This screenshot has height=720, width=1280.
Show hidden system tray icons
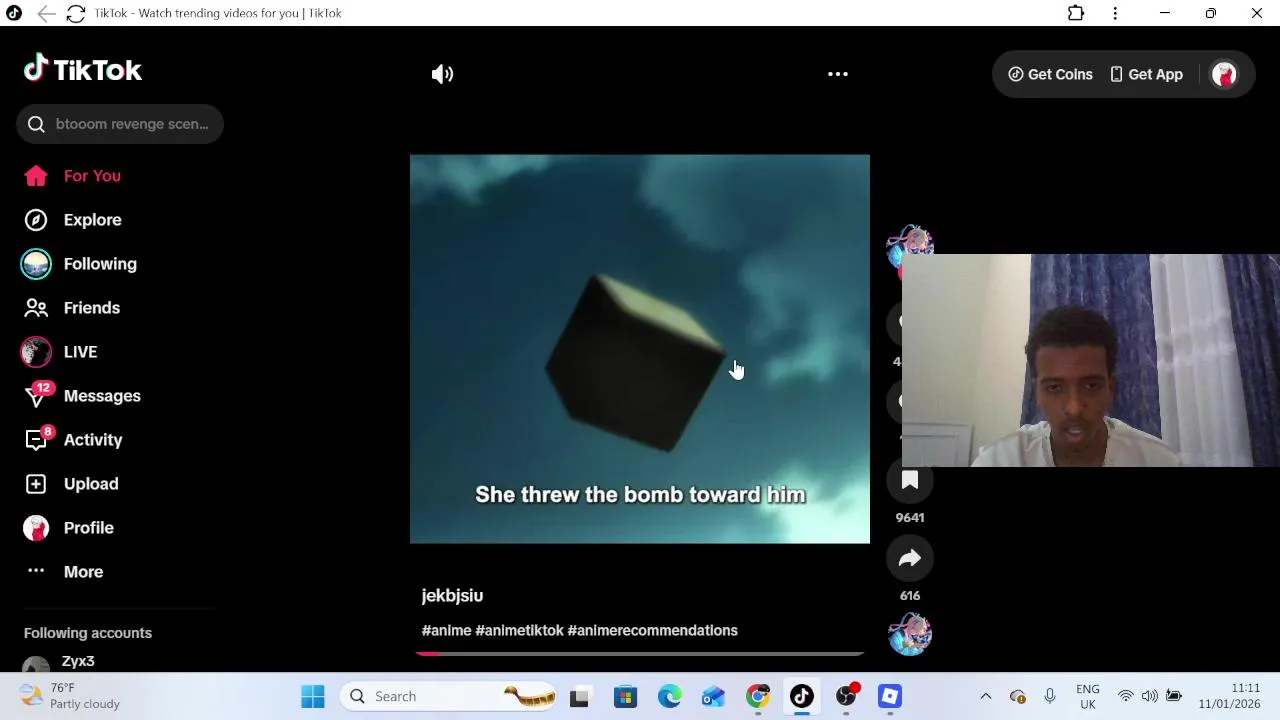[985, 696]
